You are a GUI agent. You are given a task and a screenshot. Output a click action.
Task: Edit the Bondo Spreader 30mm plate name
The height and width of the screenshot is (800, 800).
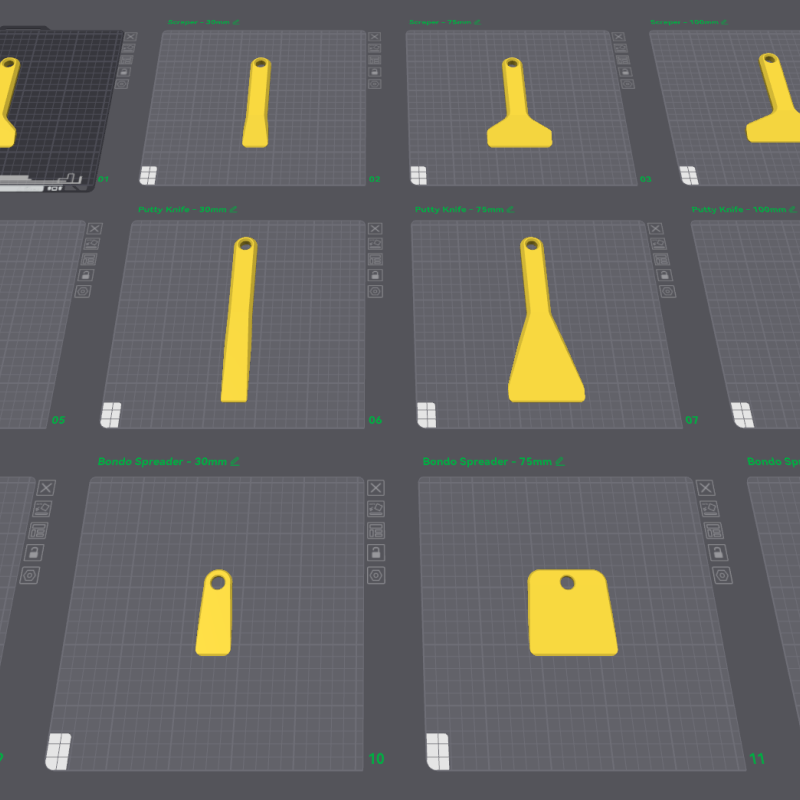pyautogui.click(x=235, y=462)
